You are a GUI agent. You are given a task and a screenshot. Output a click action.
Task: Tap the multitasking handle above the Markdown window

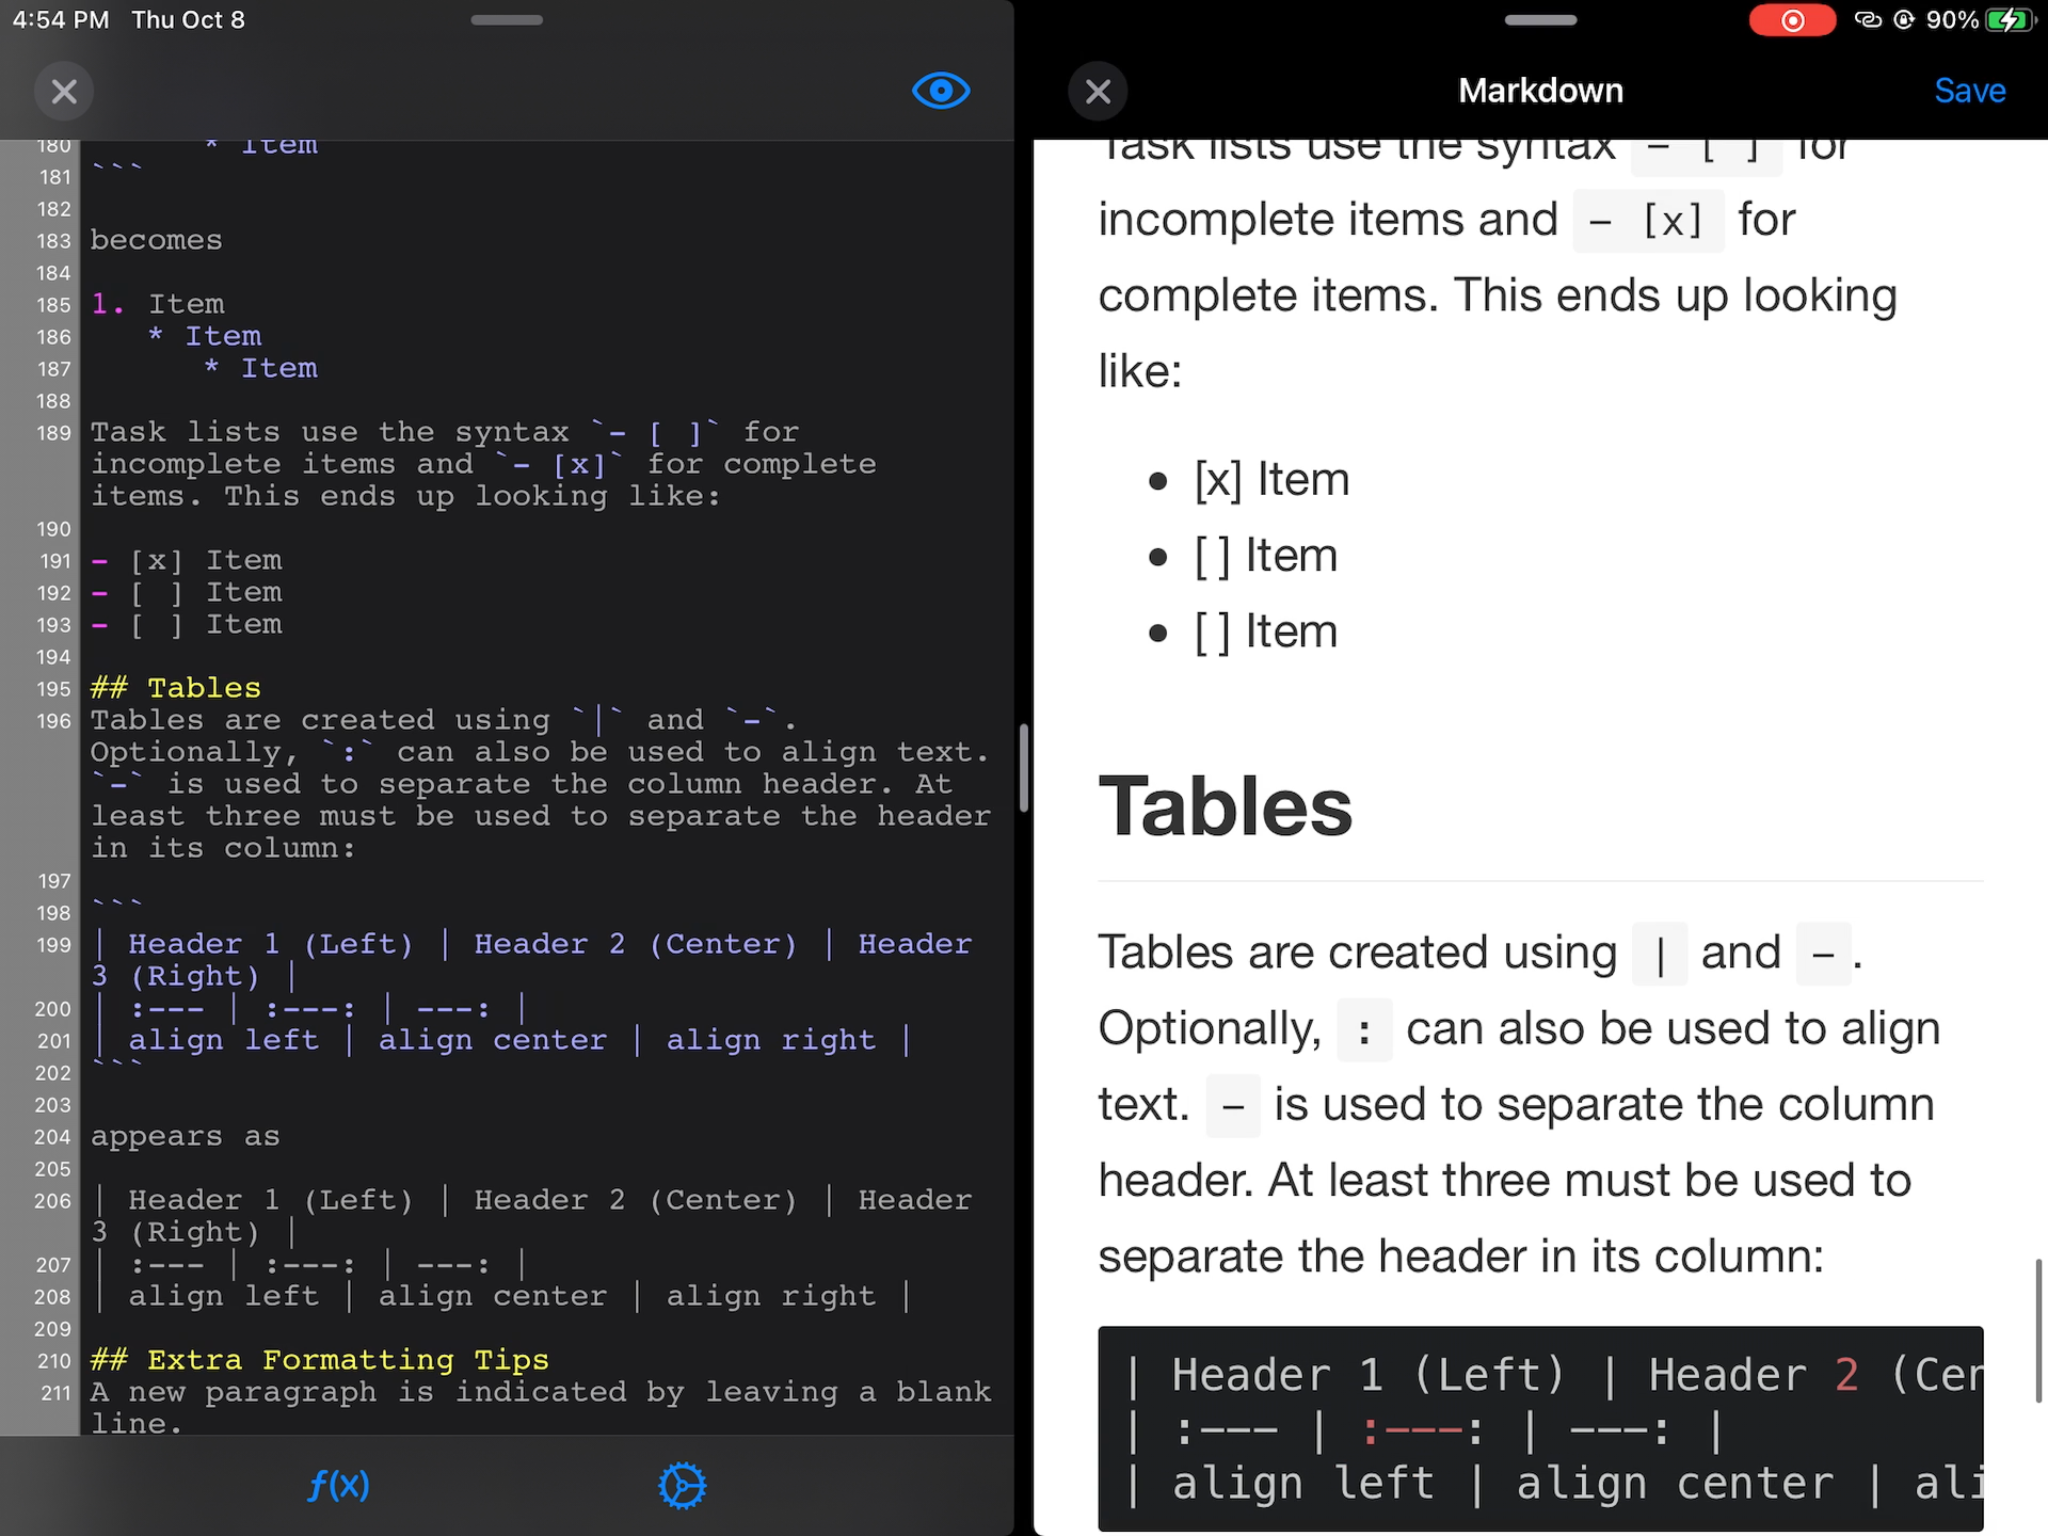tap(1540, 20)
